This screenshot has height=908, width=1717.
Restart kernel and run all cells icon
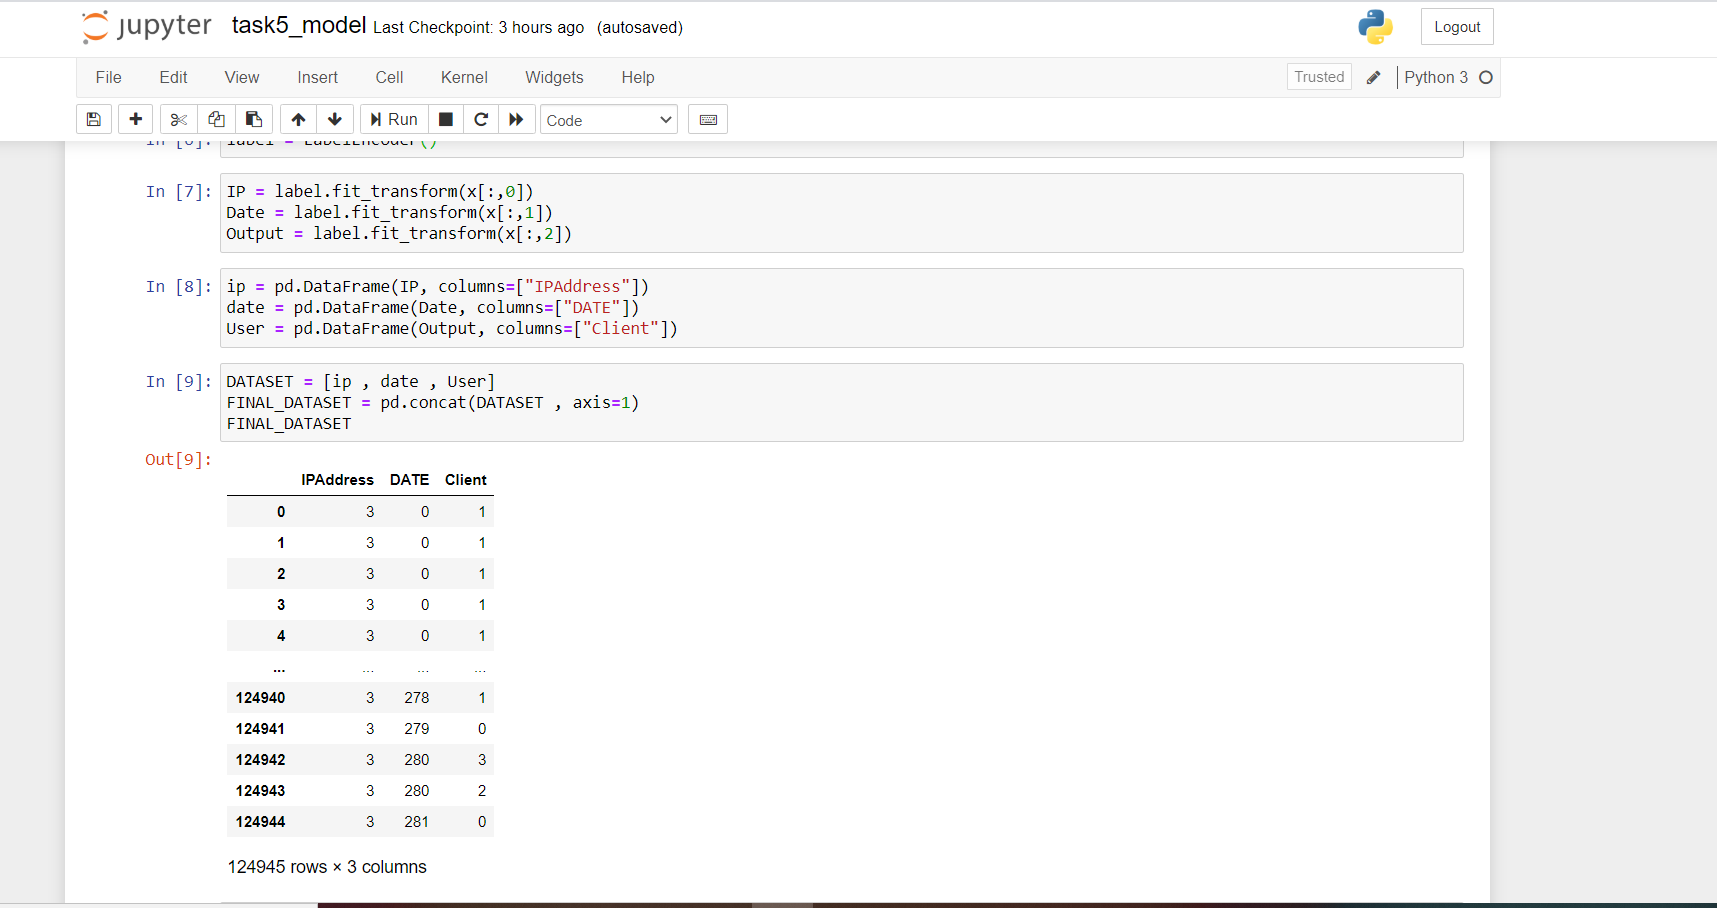point(516,119)
